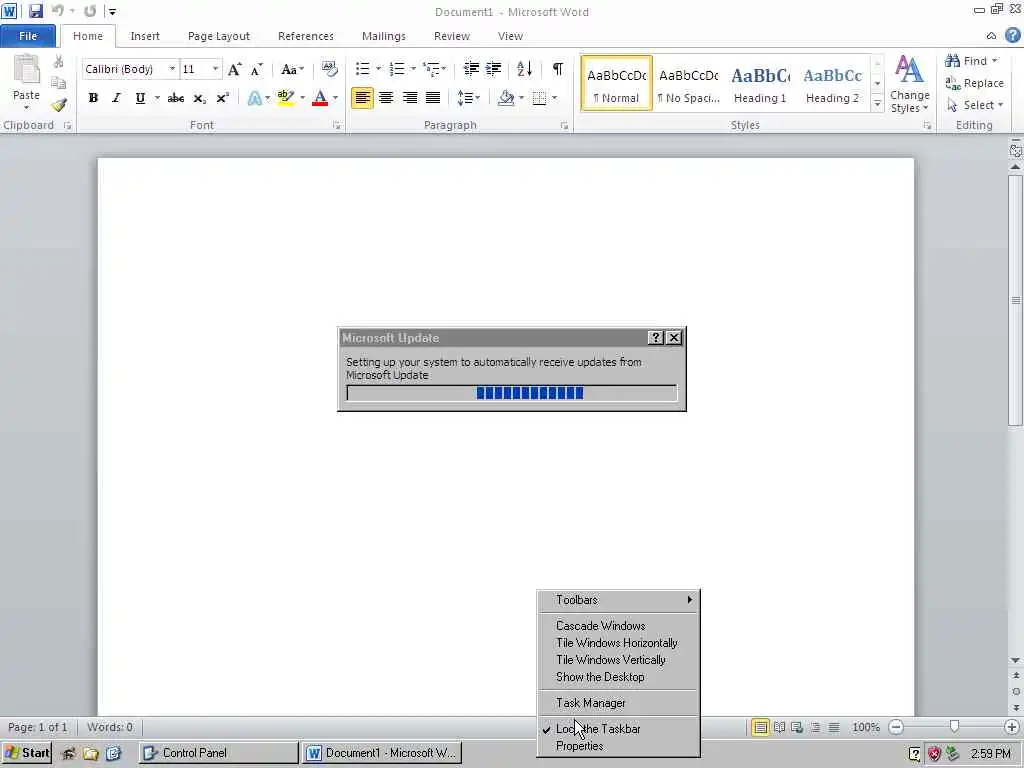Open the Customize Quick Access Toolbar dropdown

pyautogui.click(x=112, y=12)
